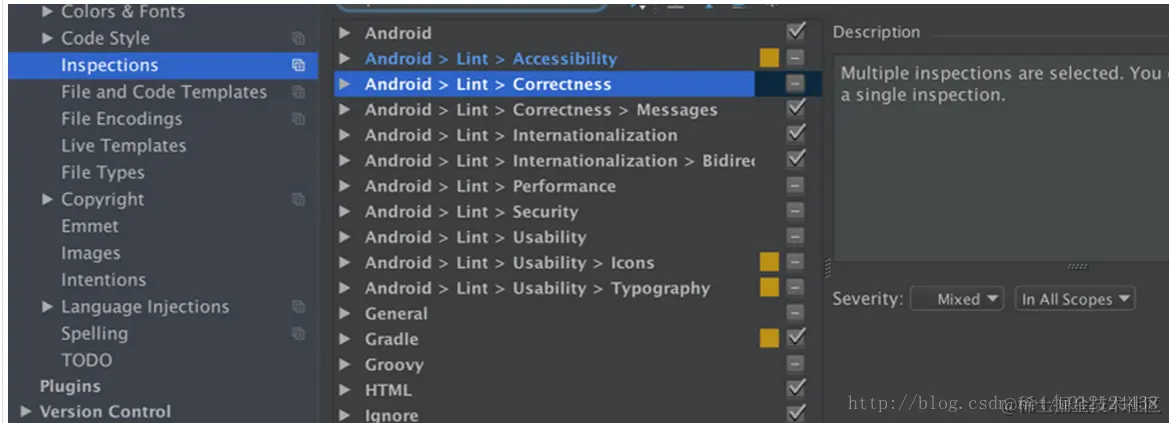
Task: Click the project icon next to File and Code Templates
Action: tap(298, 92)
